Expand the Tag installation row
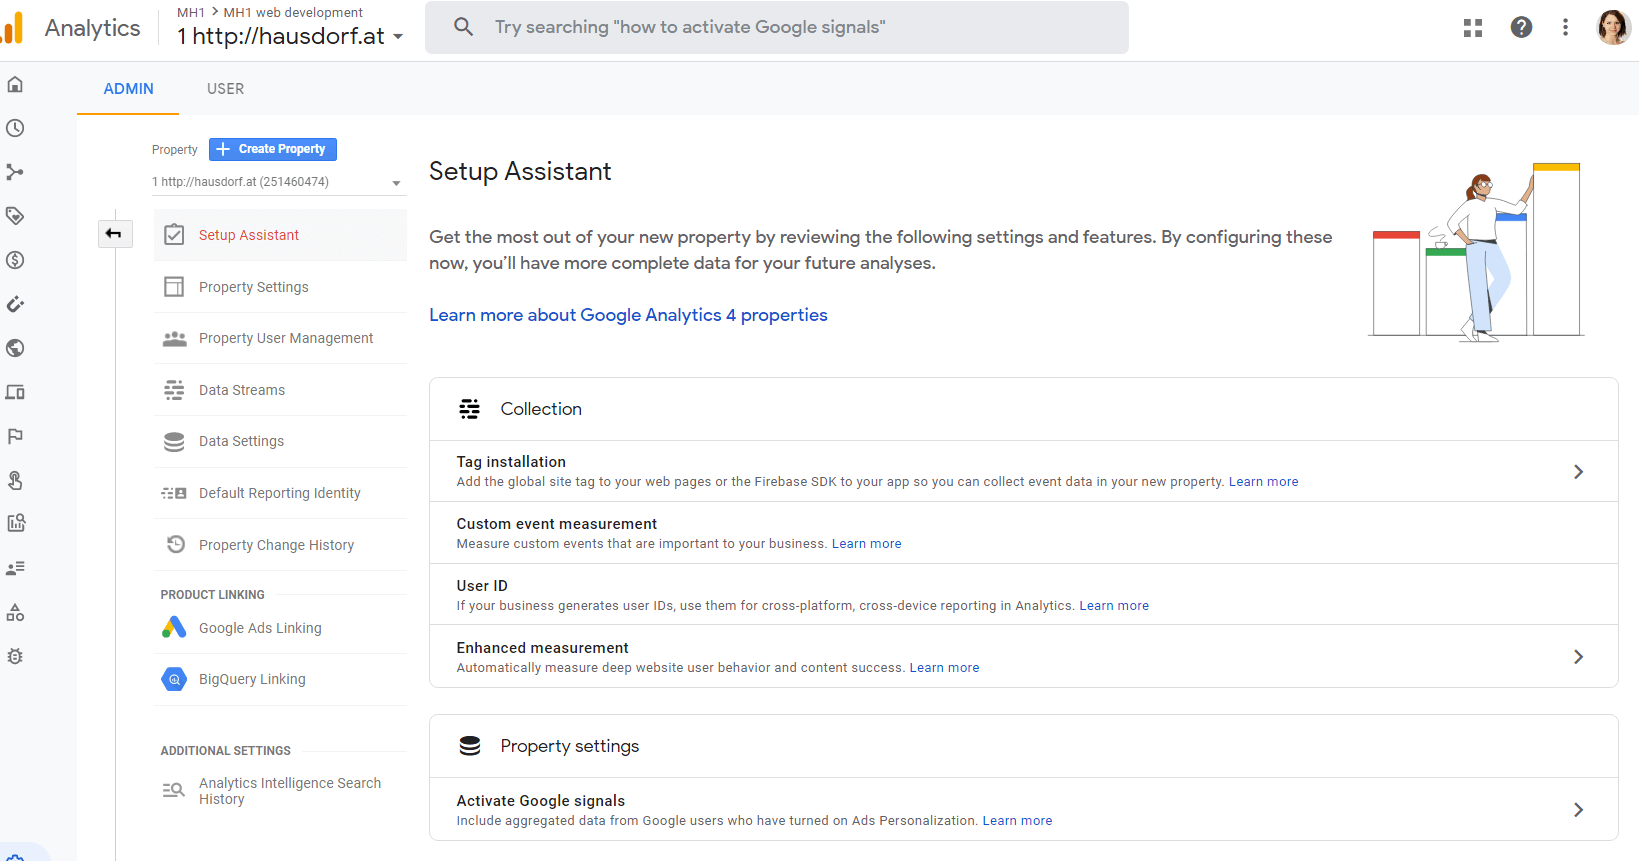 (1577, 472)
